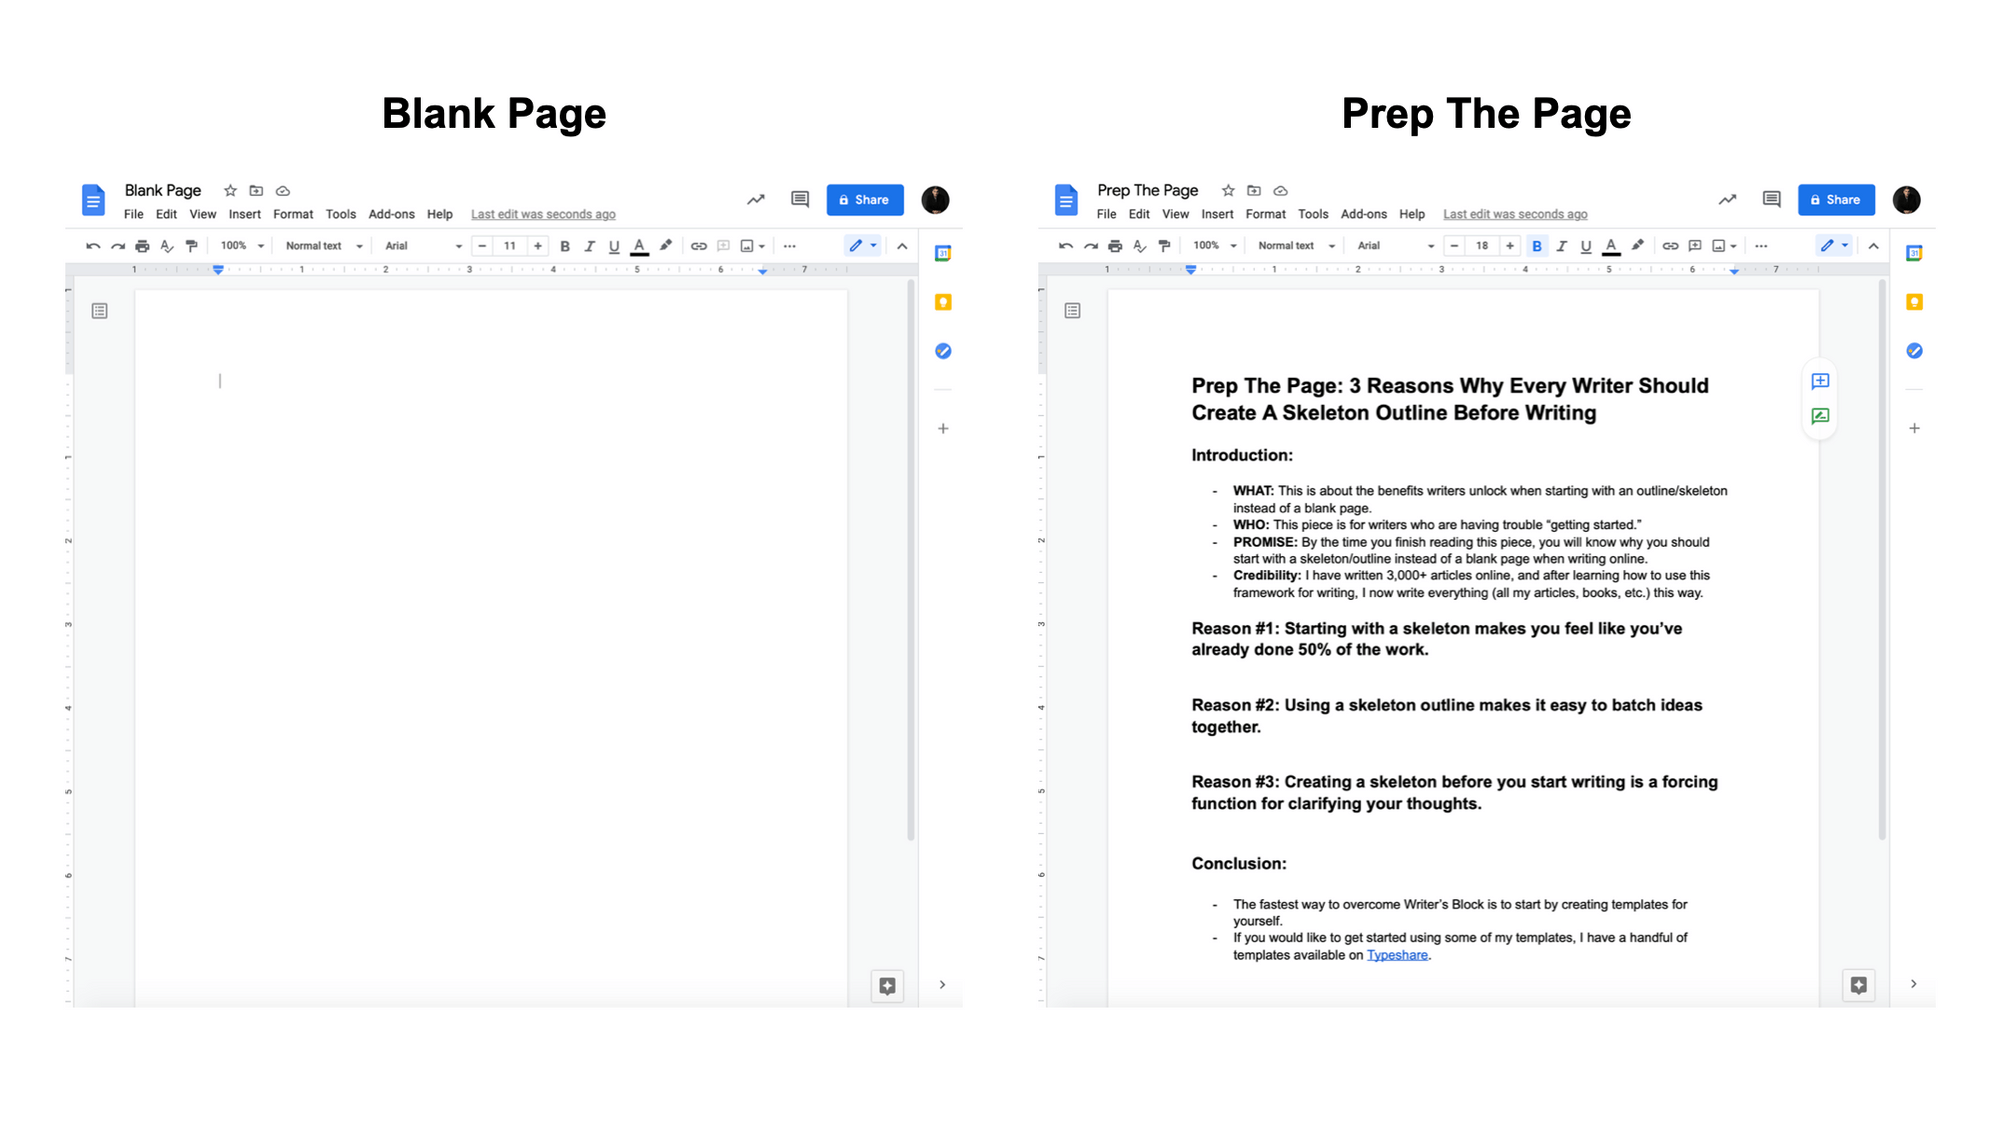The height and width of the screenshot is (1121, 2000).
Task: Toggle underline in Prep The Page toolbar
Action: 1586,246
